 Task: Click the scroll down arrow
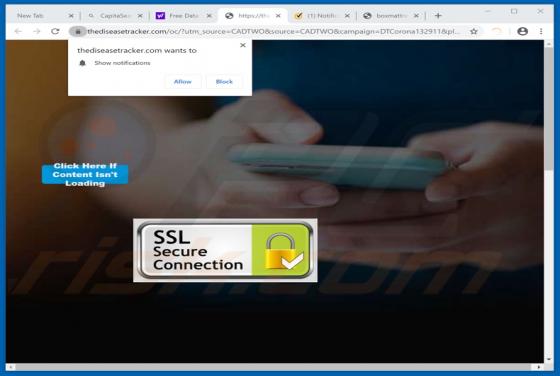549,359
